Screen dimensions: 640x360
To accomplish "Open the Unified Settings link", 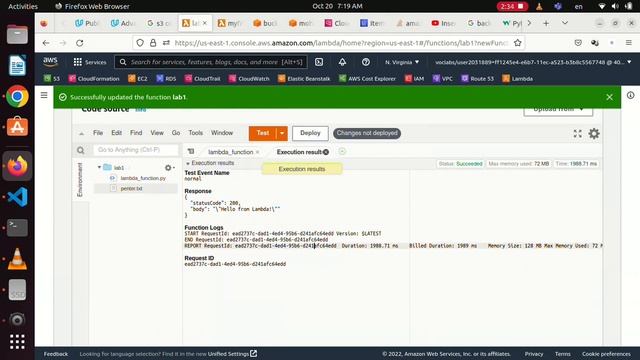I will pos(232,354).
